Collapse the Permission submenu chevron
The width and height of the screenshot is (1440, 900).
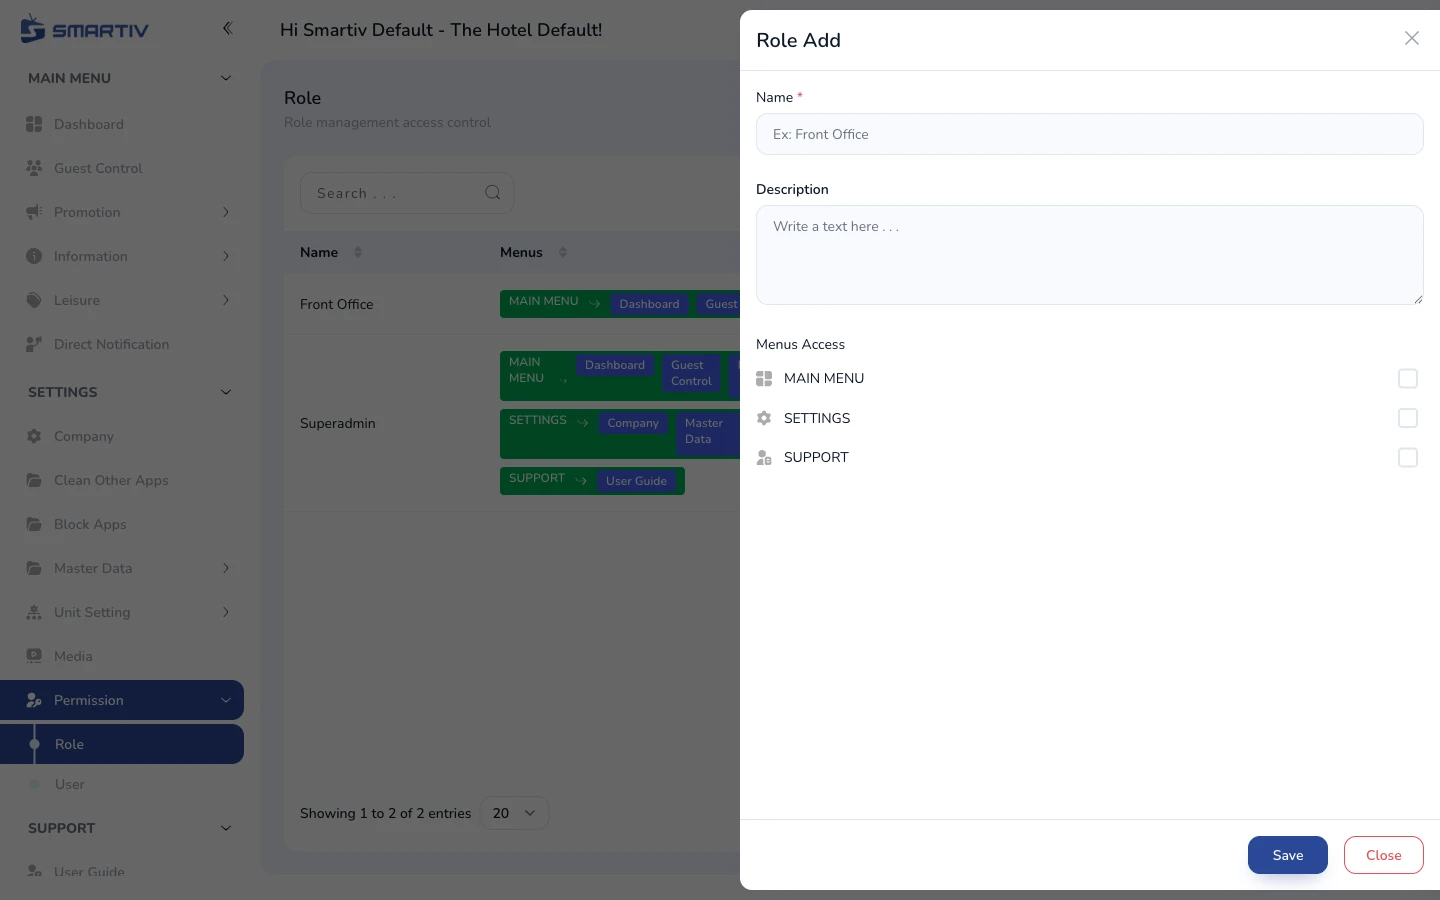tap(226, 700)
